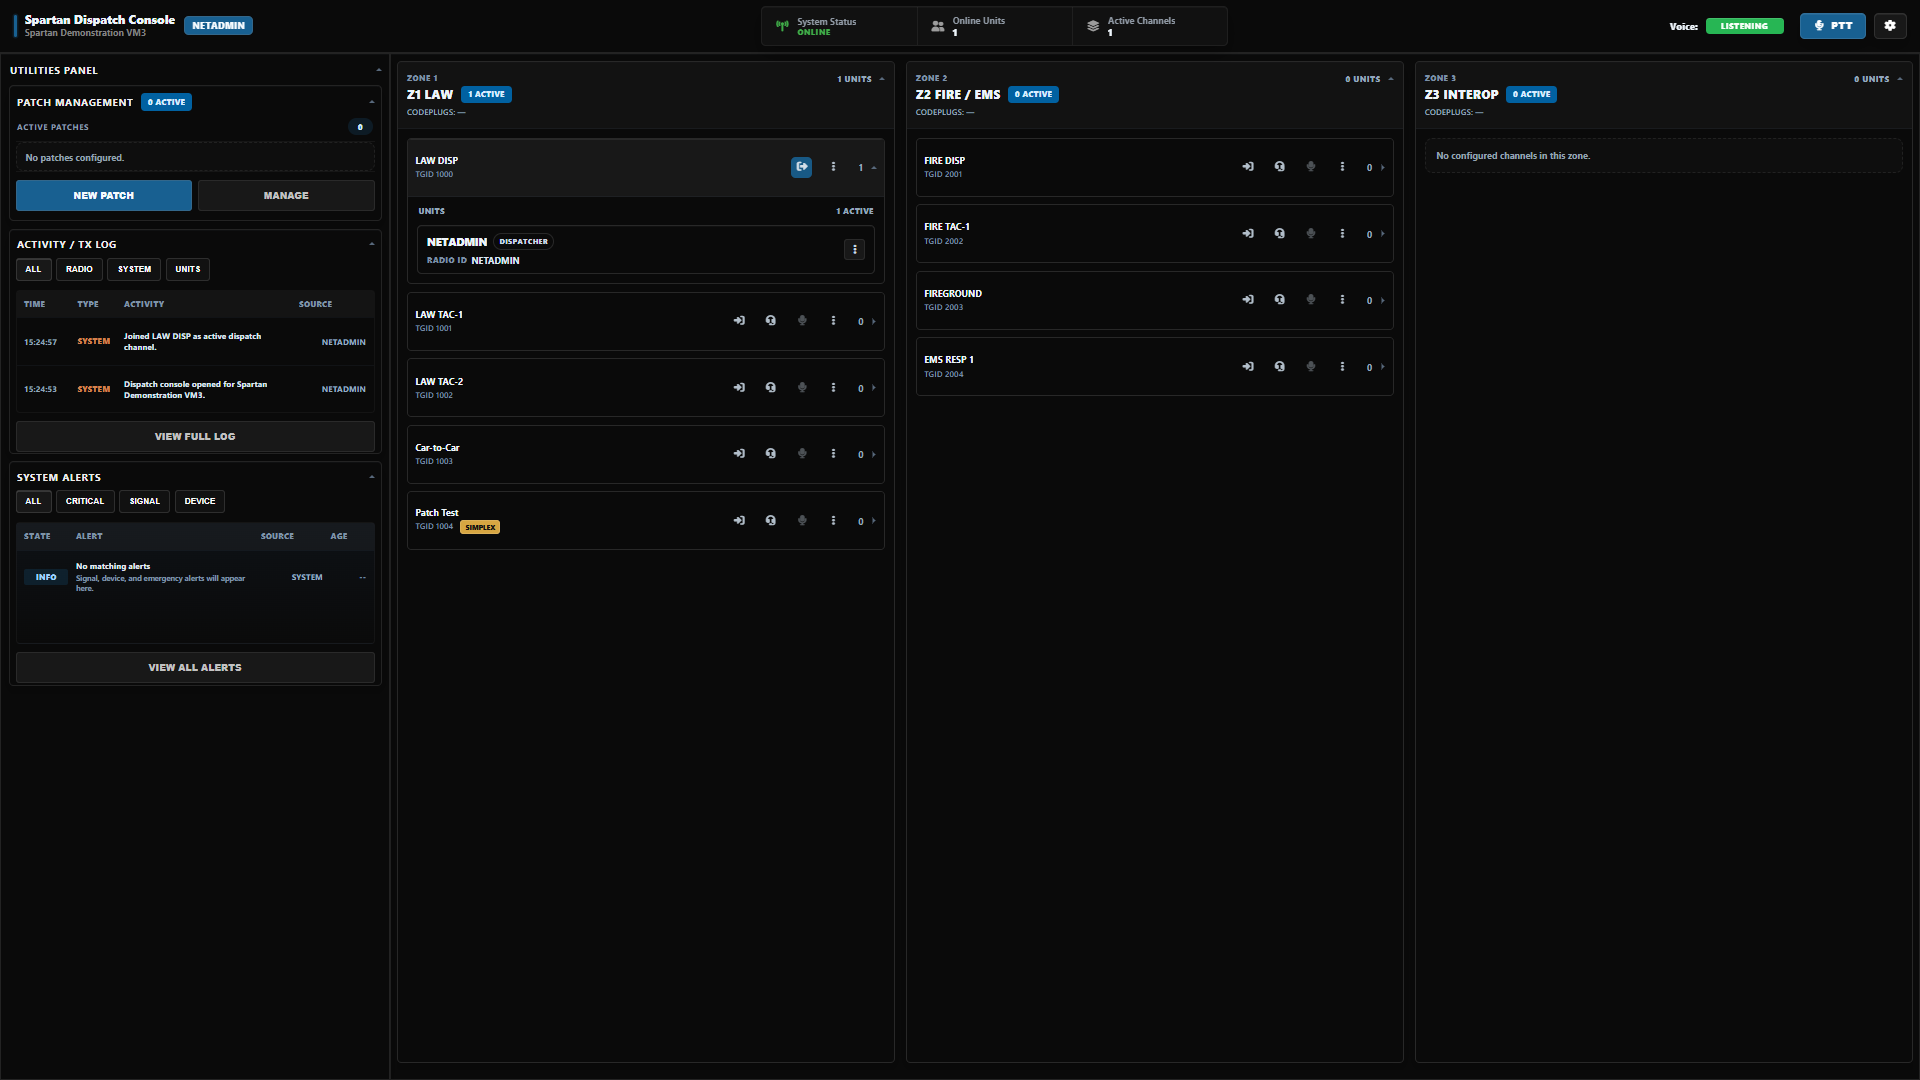
Task: Join the EMS RESP 1 channel
Action: (x=1248, y=367)
